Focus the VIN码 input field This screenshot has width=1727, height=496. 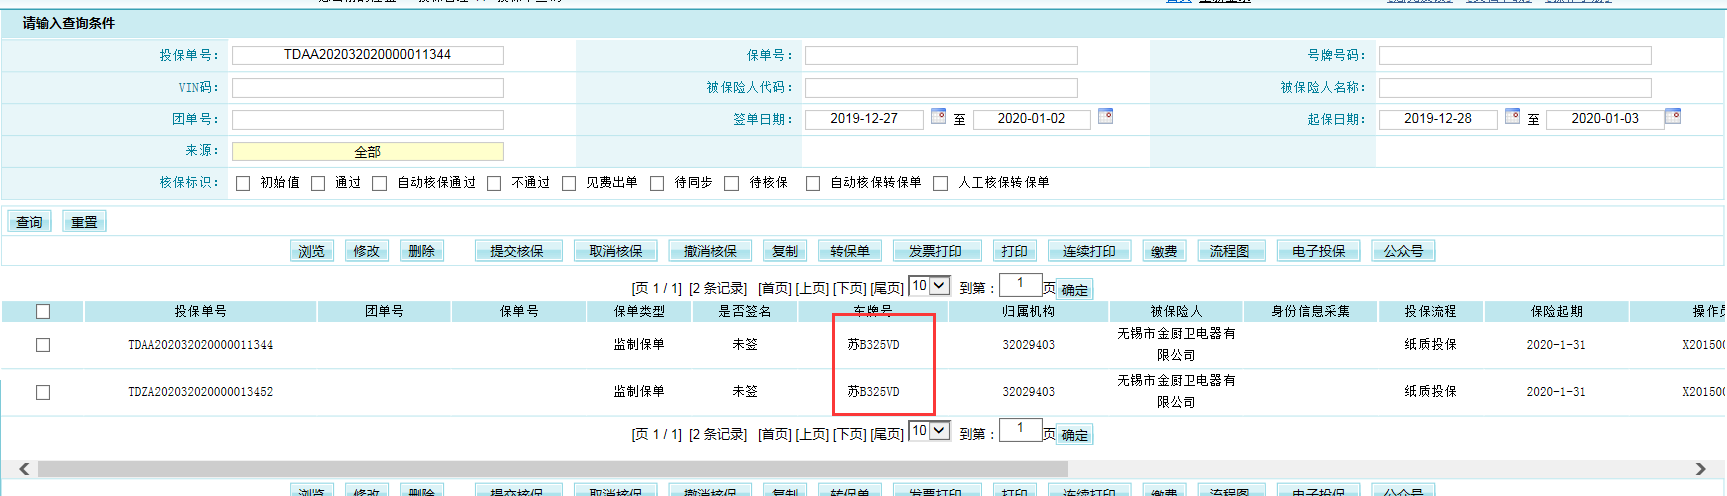point(368,88)
